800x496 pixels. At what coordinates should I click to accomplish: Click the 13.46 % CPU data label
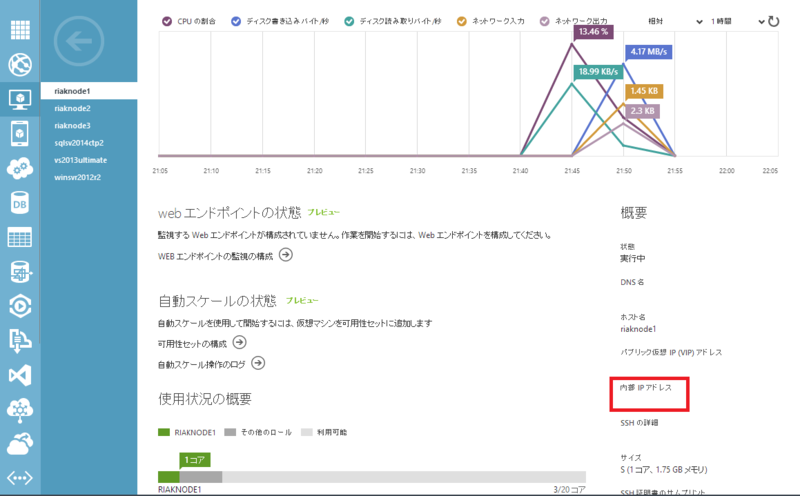pos(593,32)
